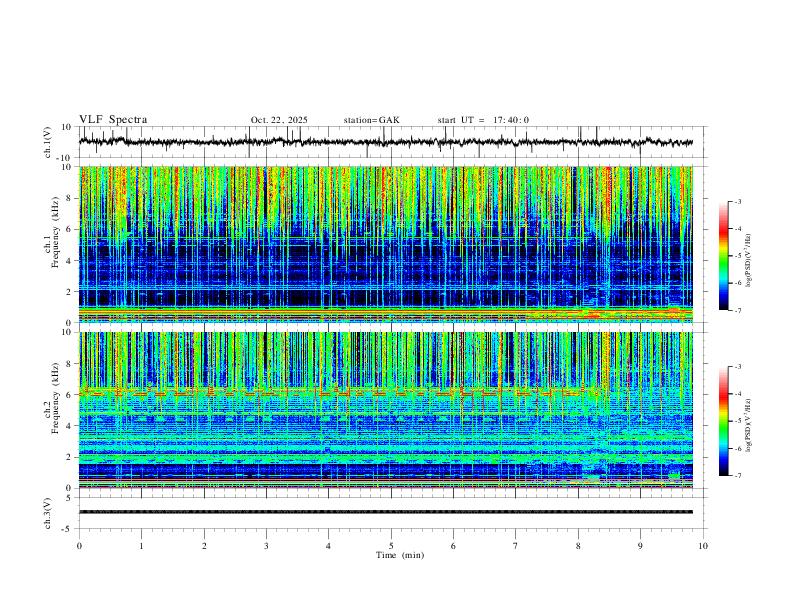Click the '-3' value on ch.1 colorbar
This screenshot has width=792, height=612.
click(737, 201)
